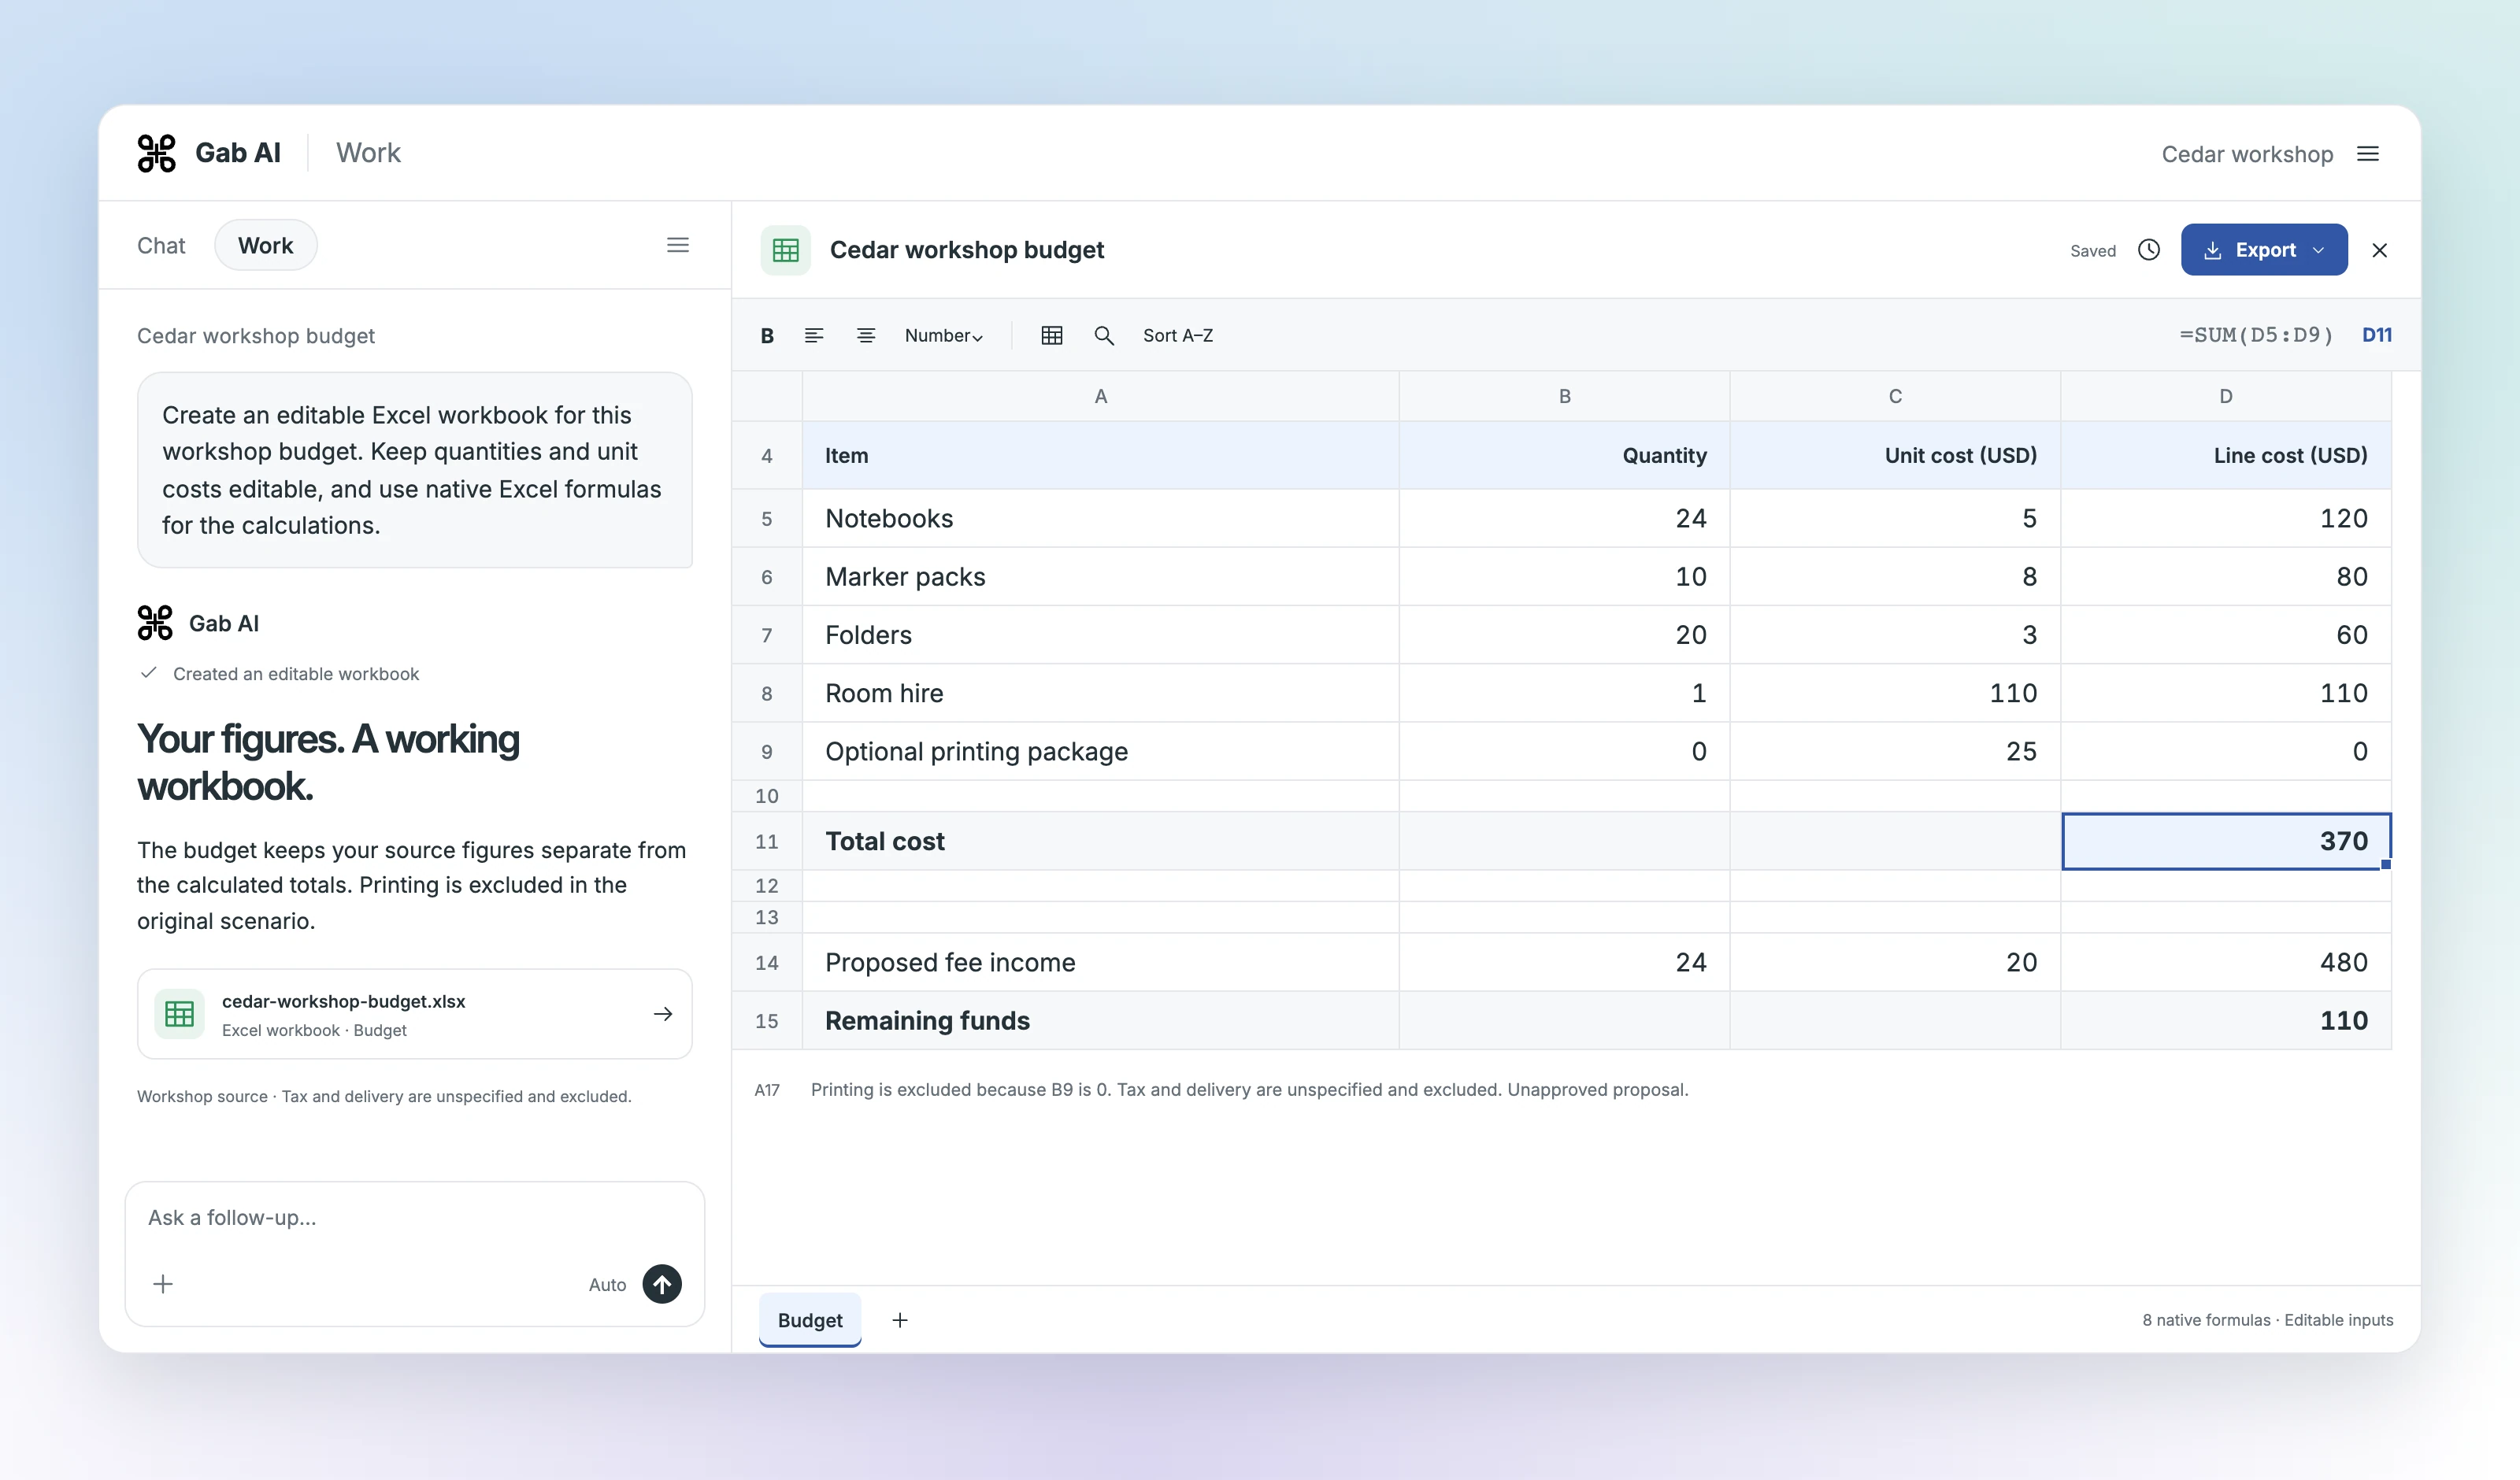This screenshot has width=2520, height=1480.
Task: Apply center alignment in toolbar
Action: click(x=866, y=336)
